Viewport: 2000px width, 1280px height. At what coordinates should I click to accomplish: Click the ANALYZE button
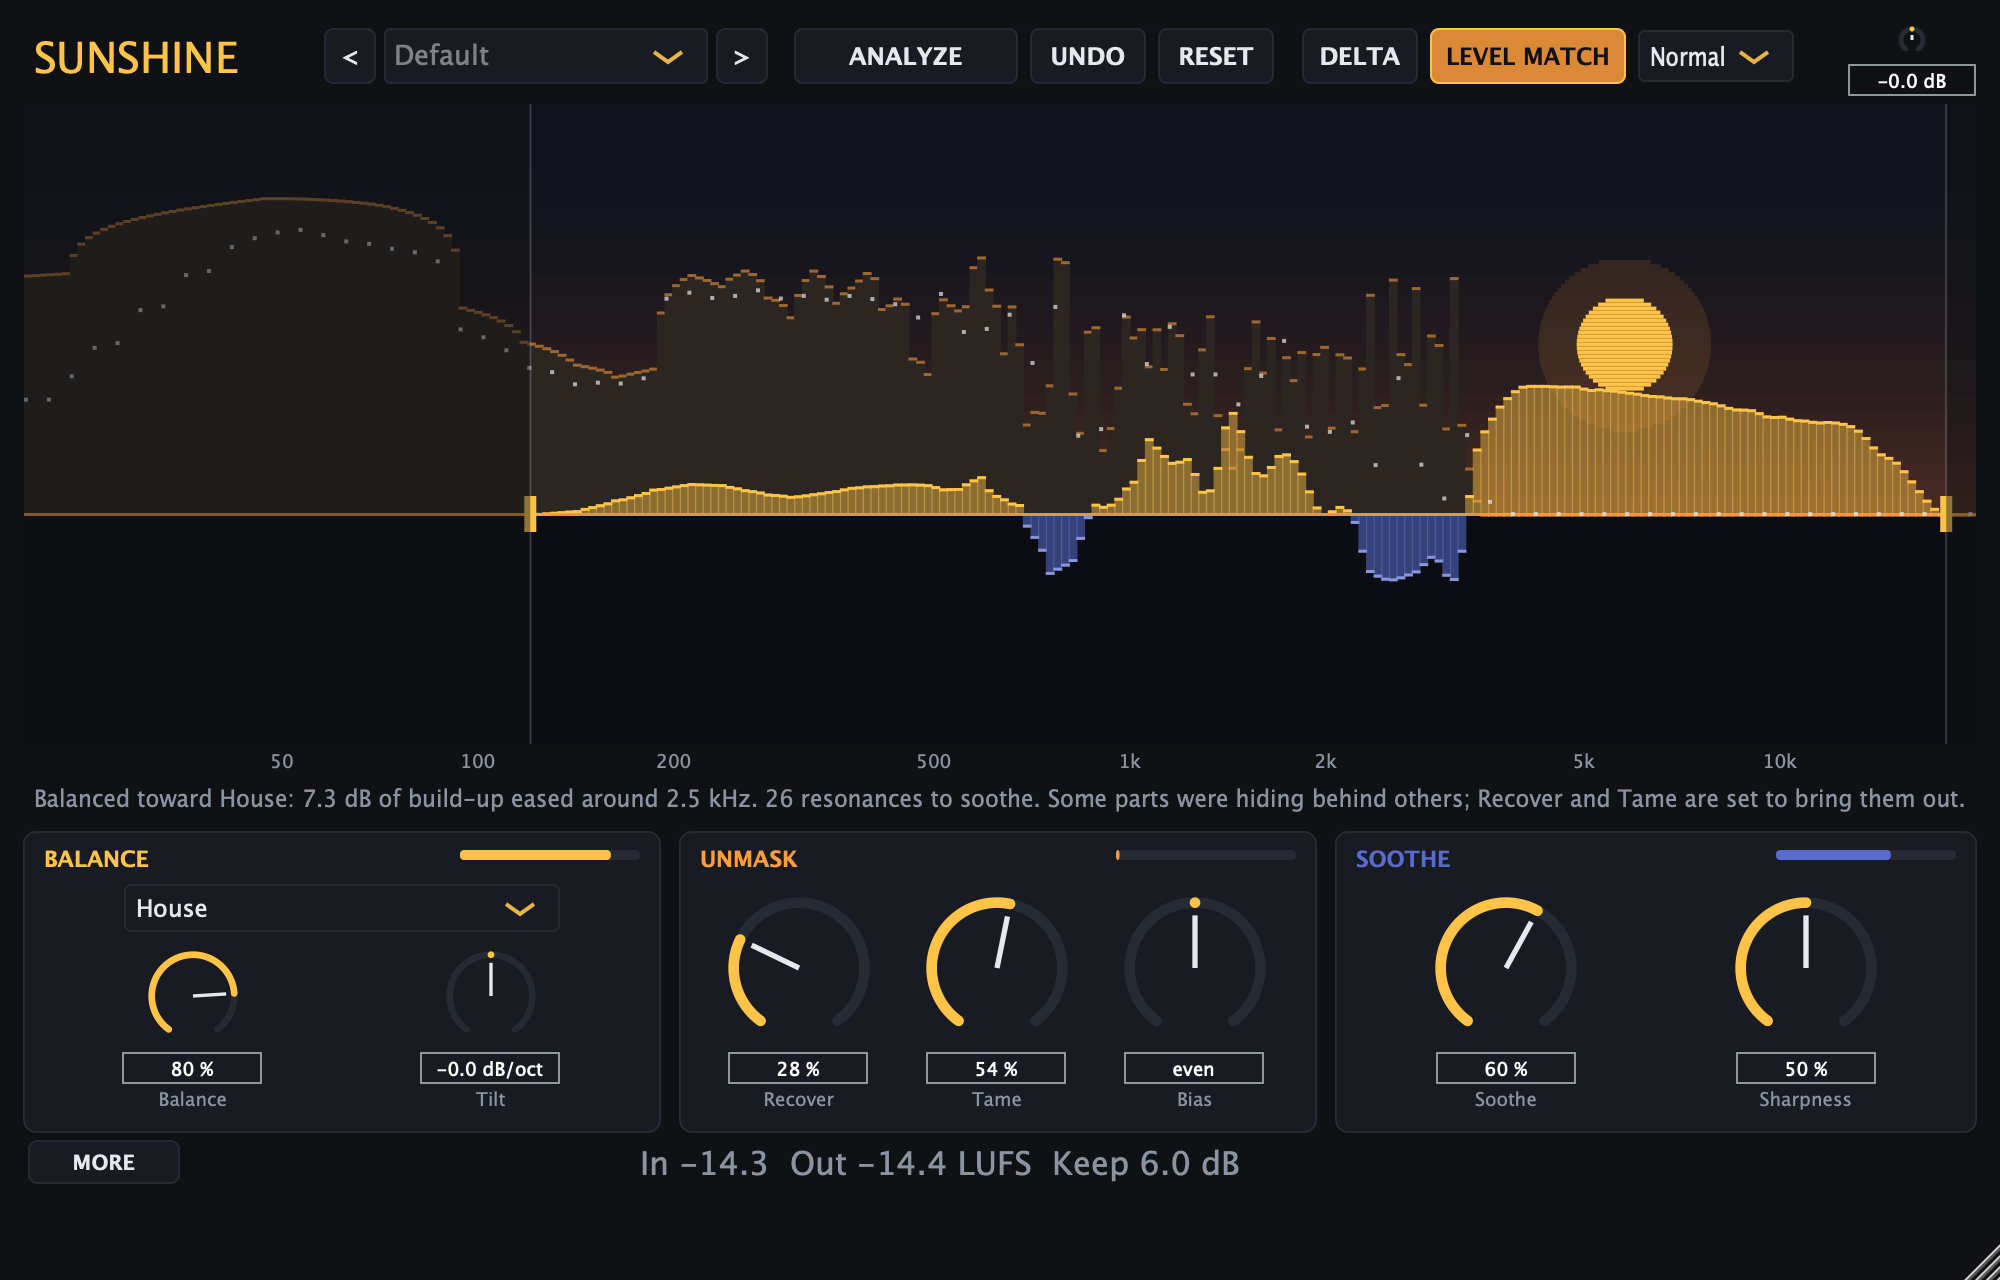tap(905, 57)
